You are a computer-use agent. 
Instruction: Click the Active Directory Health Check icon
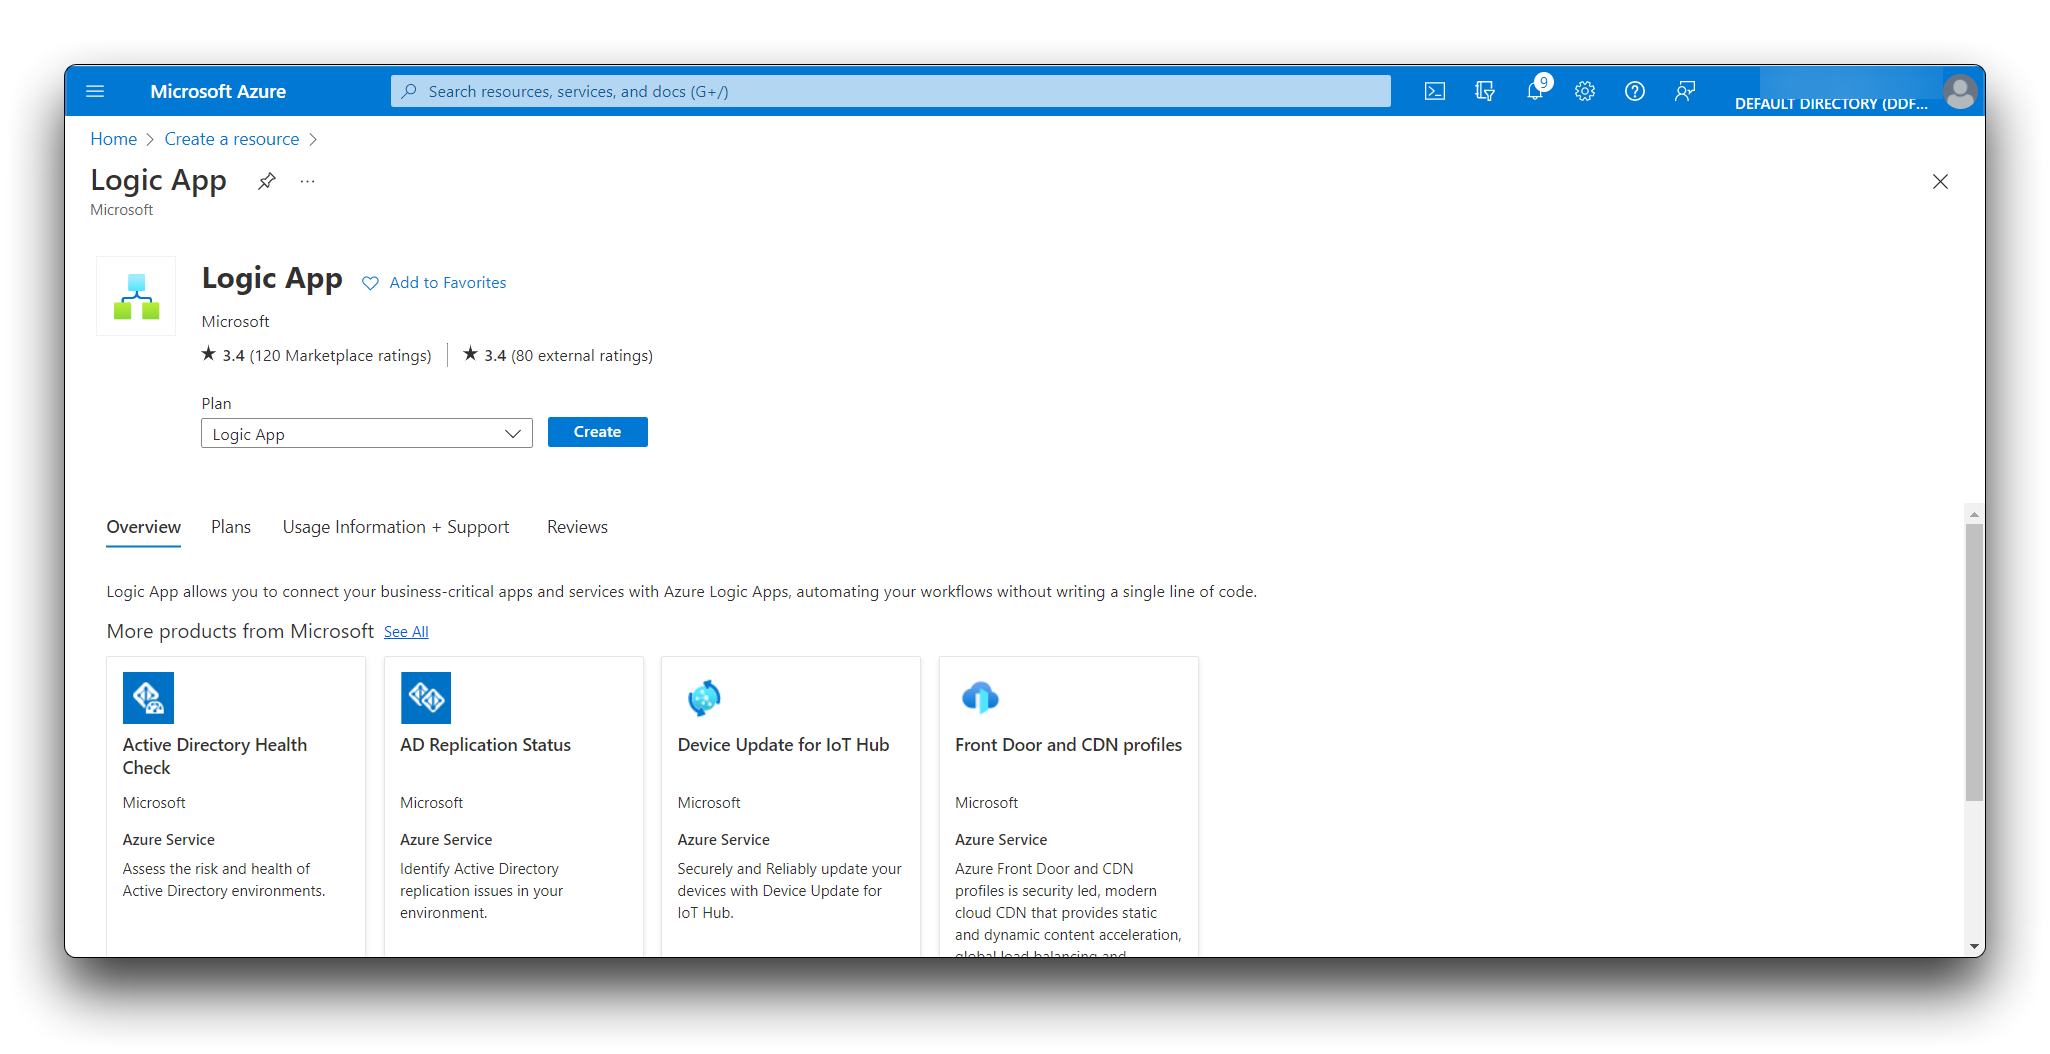[148, 697]
